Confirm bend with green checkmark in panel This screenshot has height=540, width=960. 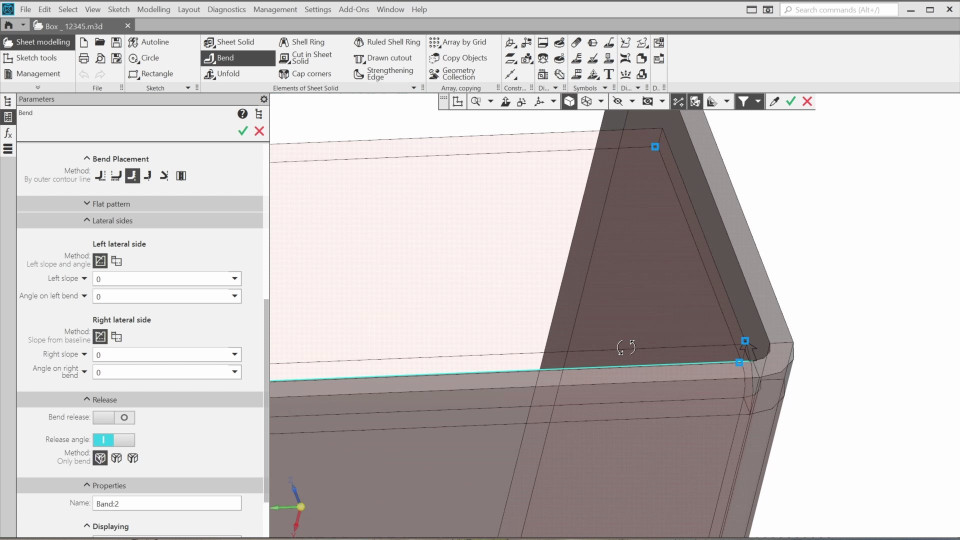point(243,131)
